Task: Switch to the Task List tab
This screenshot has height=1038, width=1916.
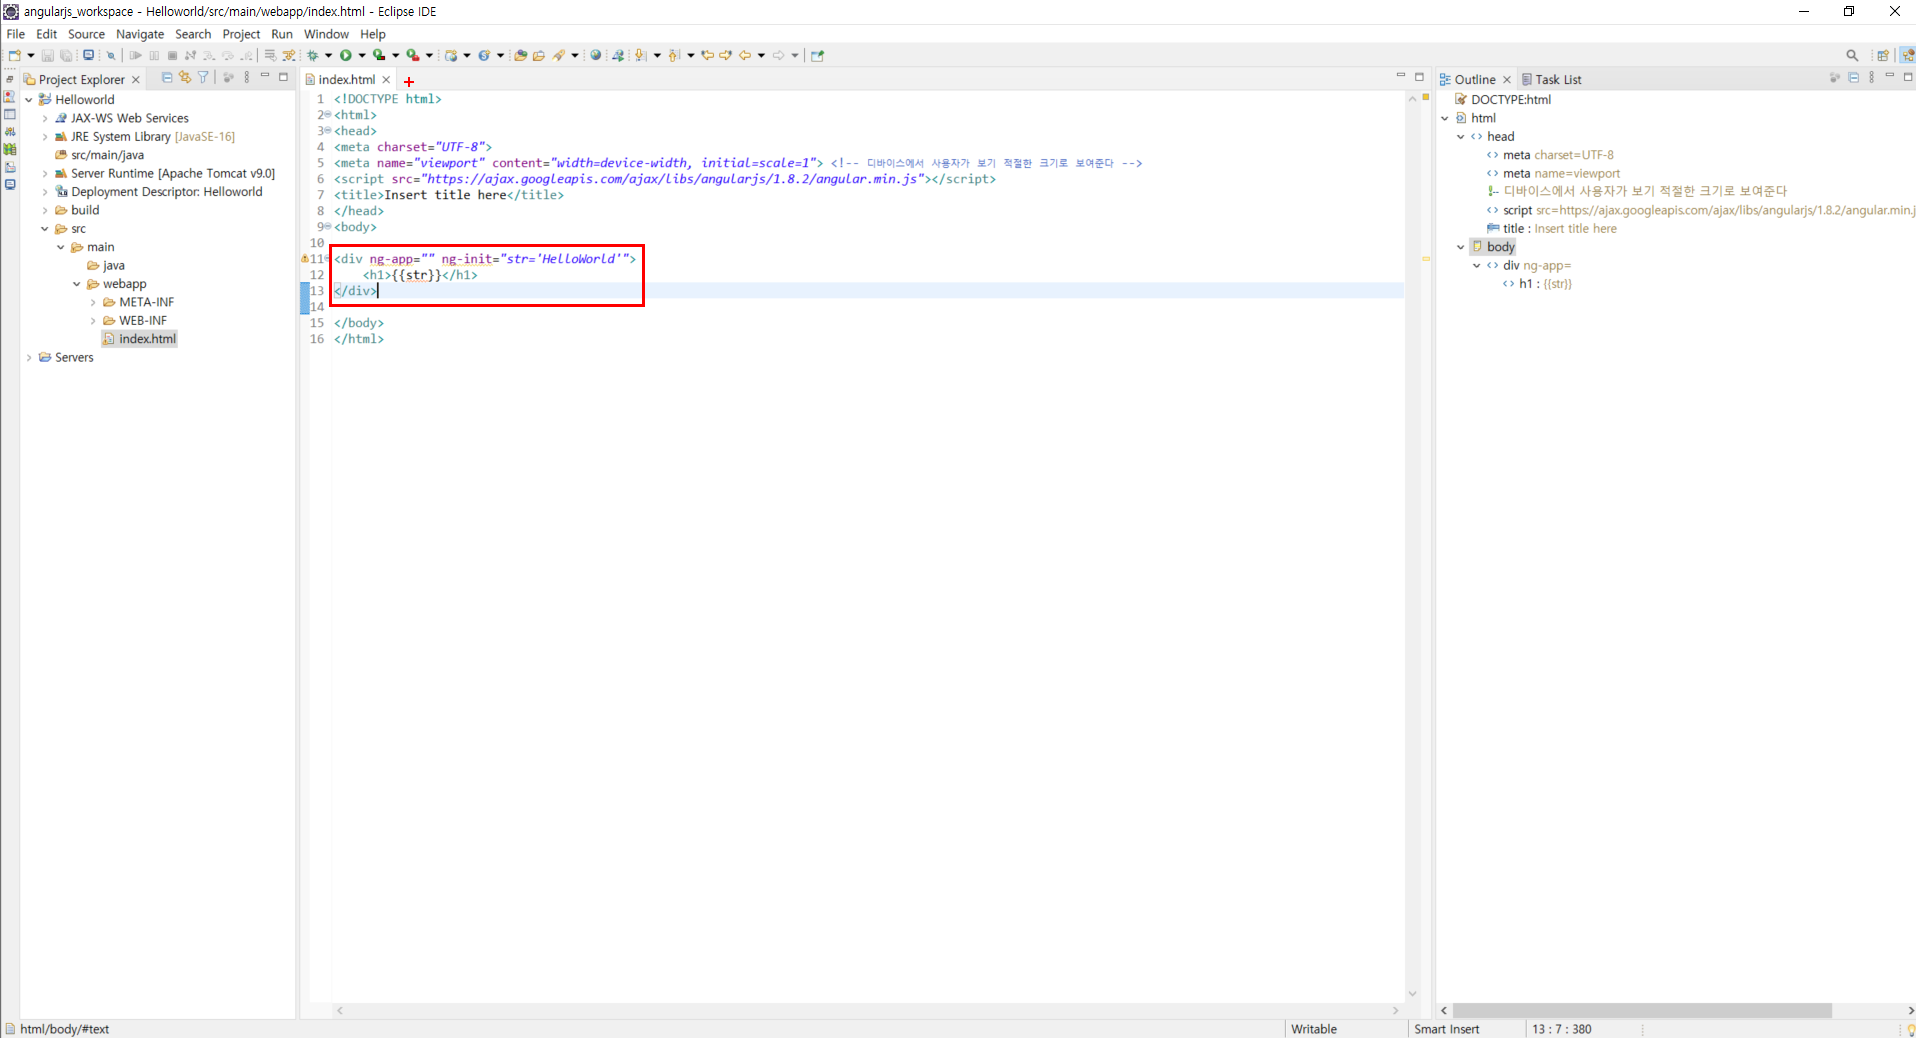Action: (x=1551, y=80)
